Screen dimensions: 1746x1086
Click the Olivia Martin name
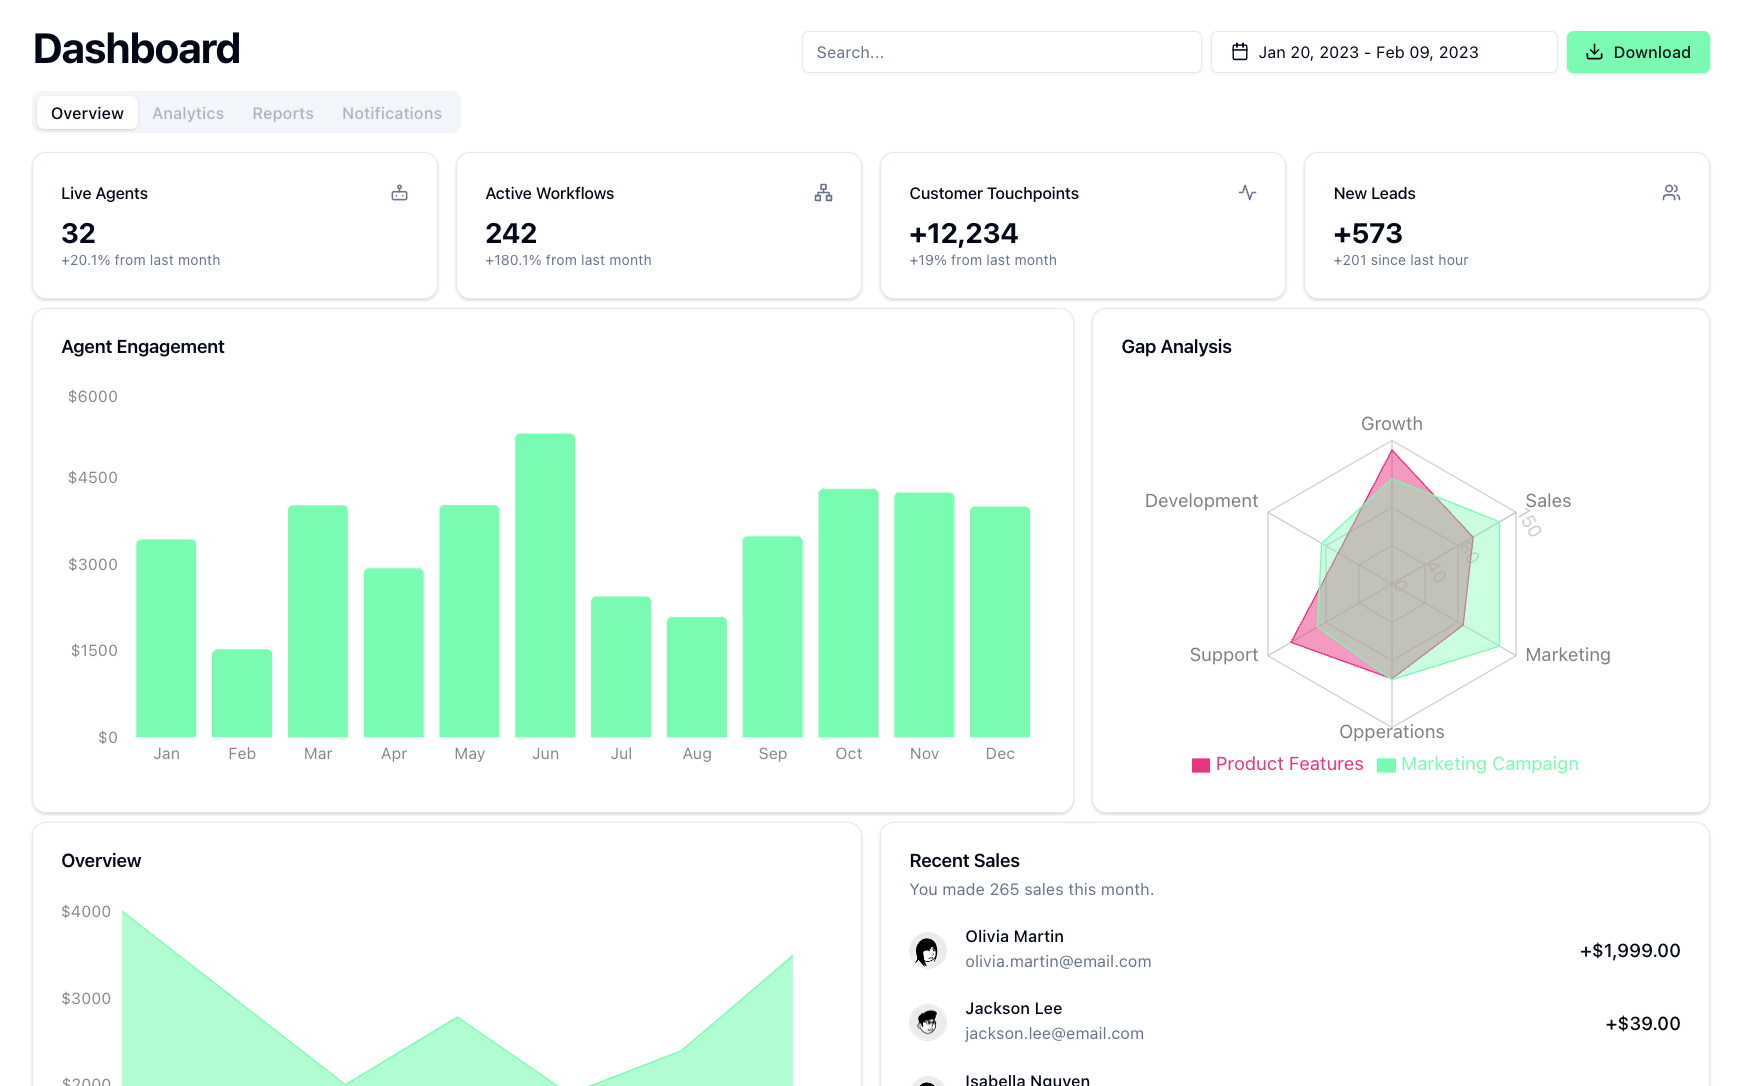[x=1014, y=937]
